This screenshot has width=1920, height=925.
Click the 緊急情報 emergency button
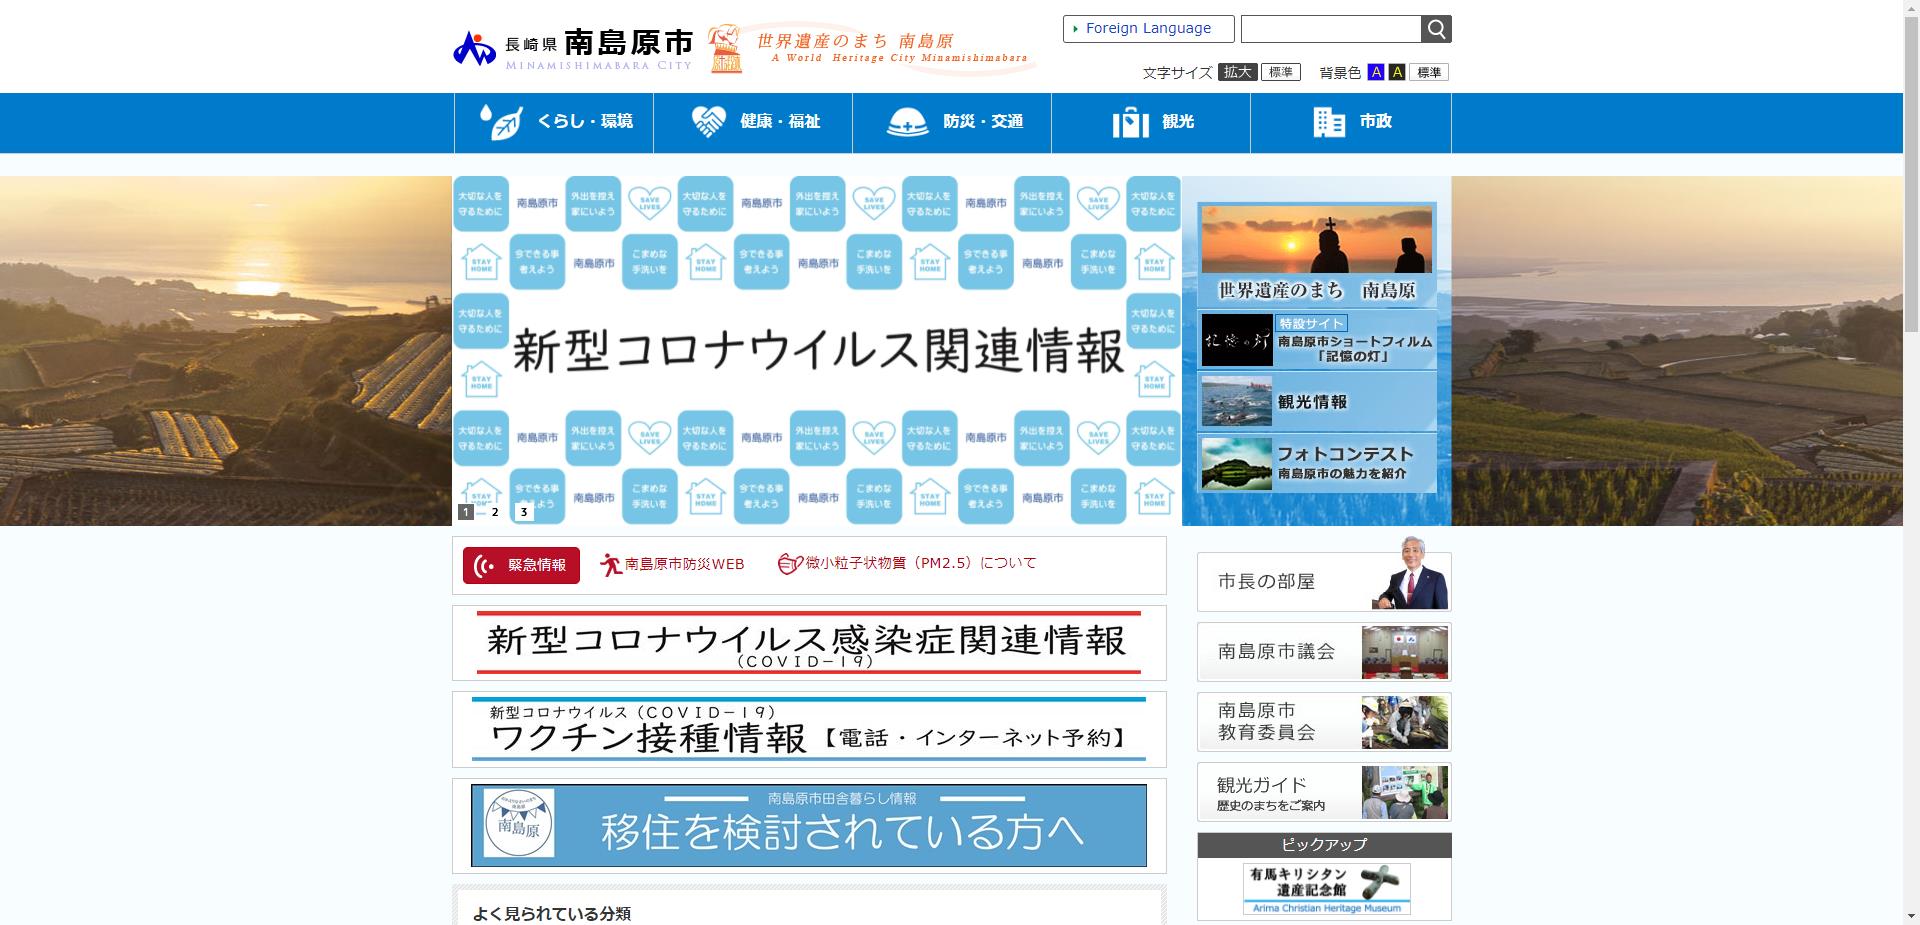coord(521,564)
